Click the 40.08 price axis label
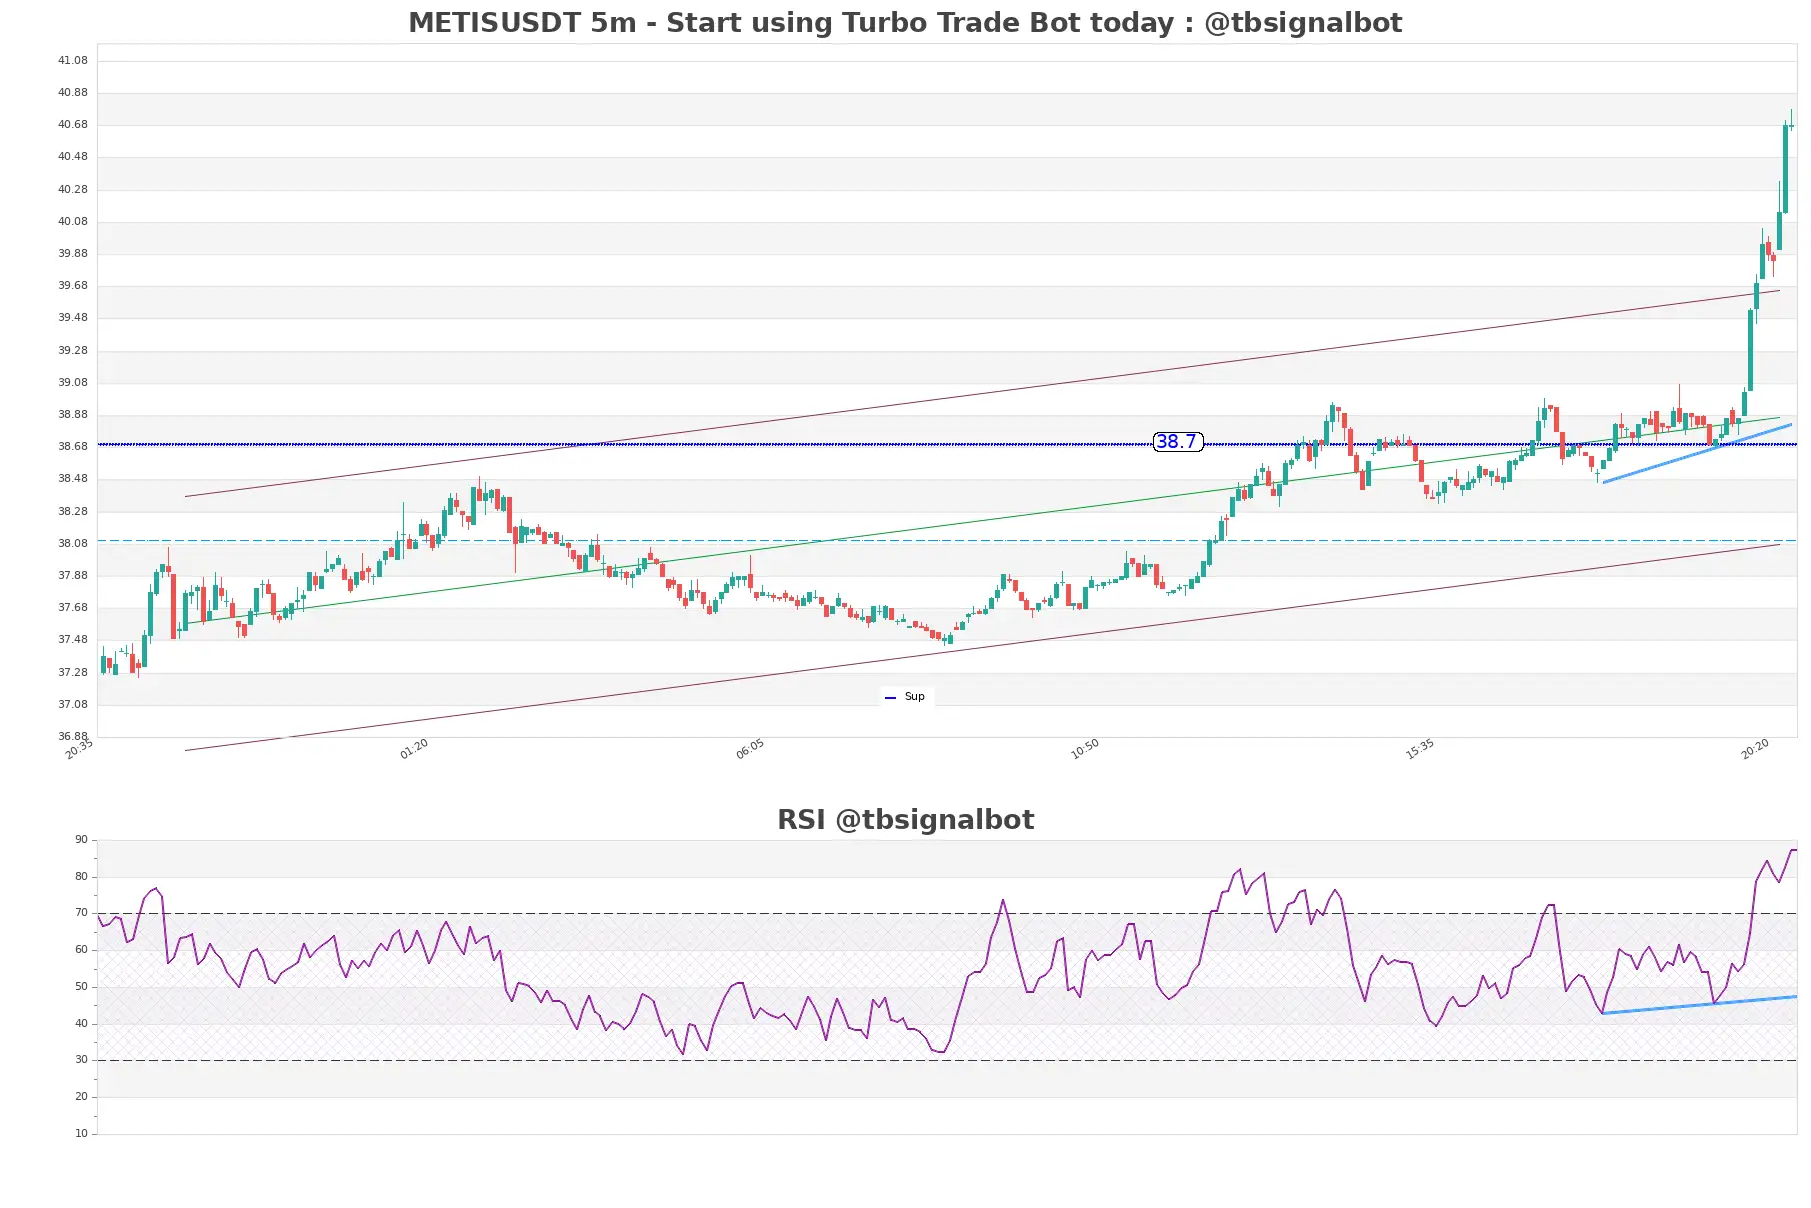 [72, 222]
